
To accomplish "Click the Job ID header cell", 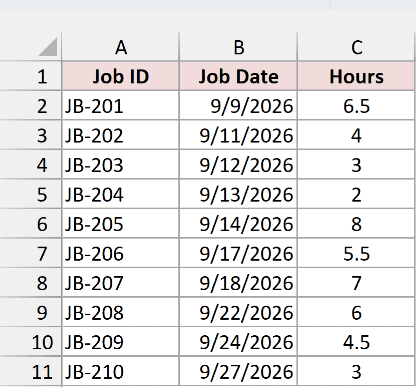I will click(x=121, y=76).
